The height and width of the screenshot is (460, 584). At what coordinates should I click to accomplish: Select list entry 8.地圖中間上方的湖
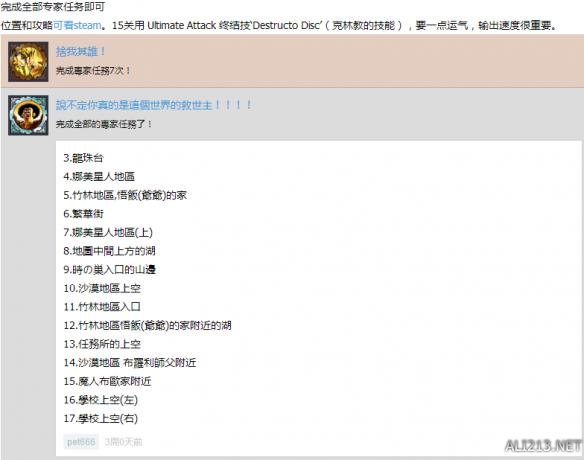109,251
